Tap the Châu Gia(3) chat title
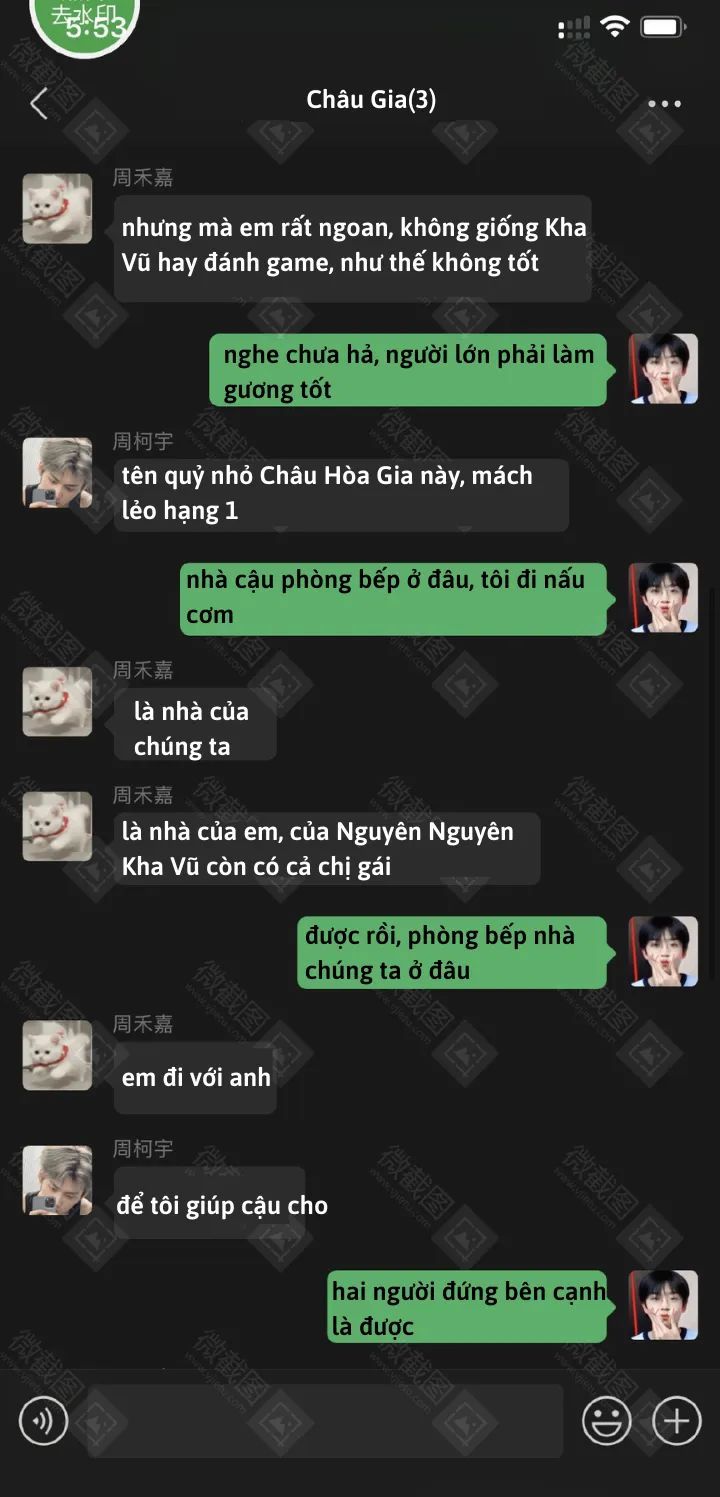 click(x=371, y=100)
